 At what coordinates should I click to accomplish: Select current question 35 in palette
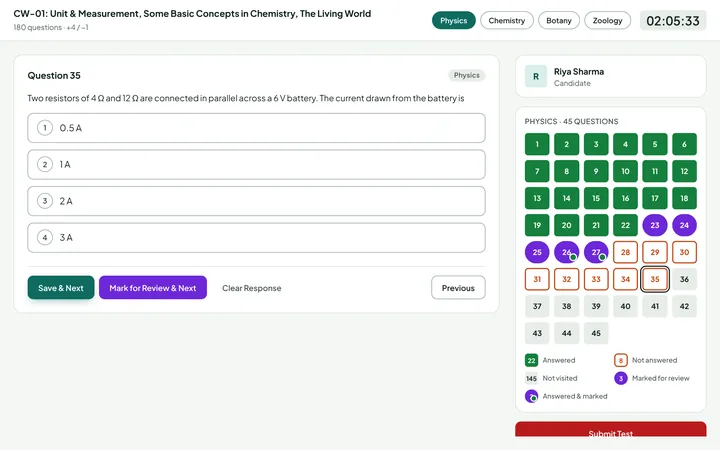(x=655, y=279)
